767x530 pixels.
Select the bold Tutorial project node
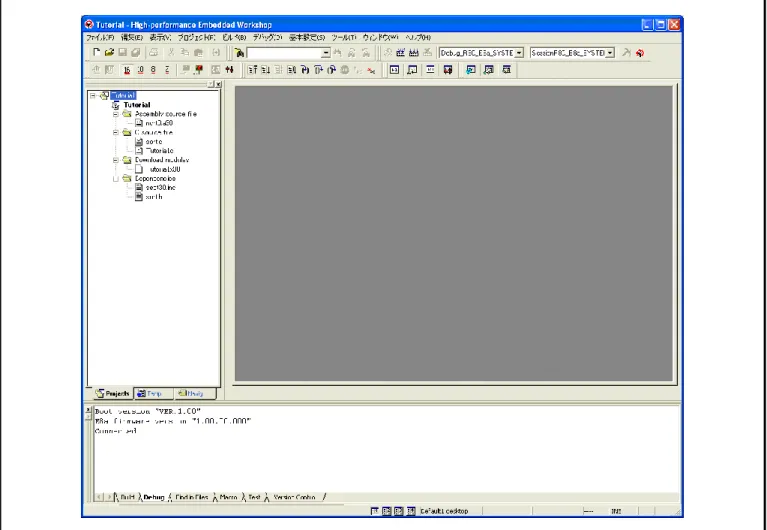coord(137,105)
